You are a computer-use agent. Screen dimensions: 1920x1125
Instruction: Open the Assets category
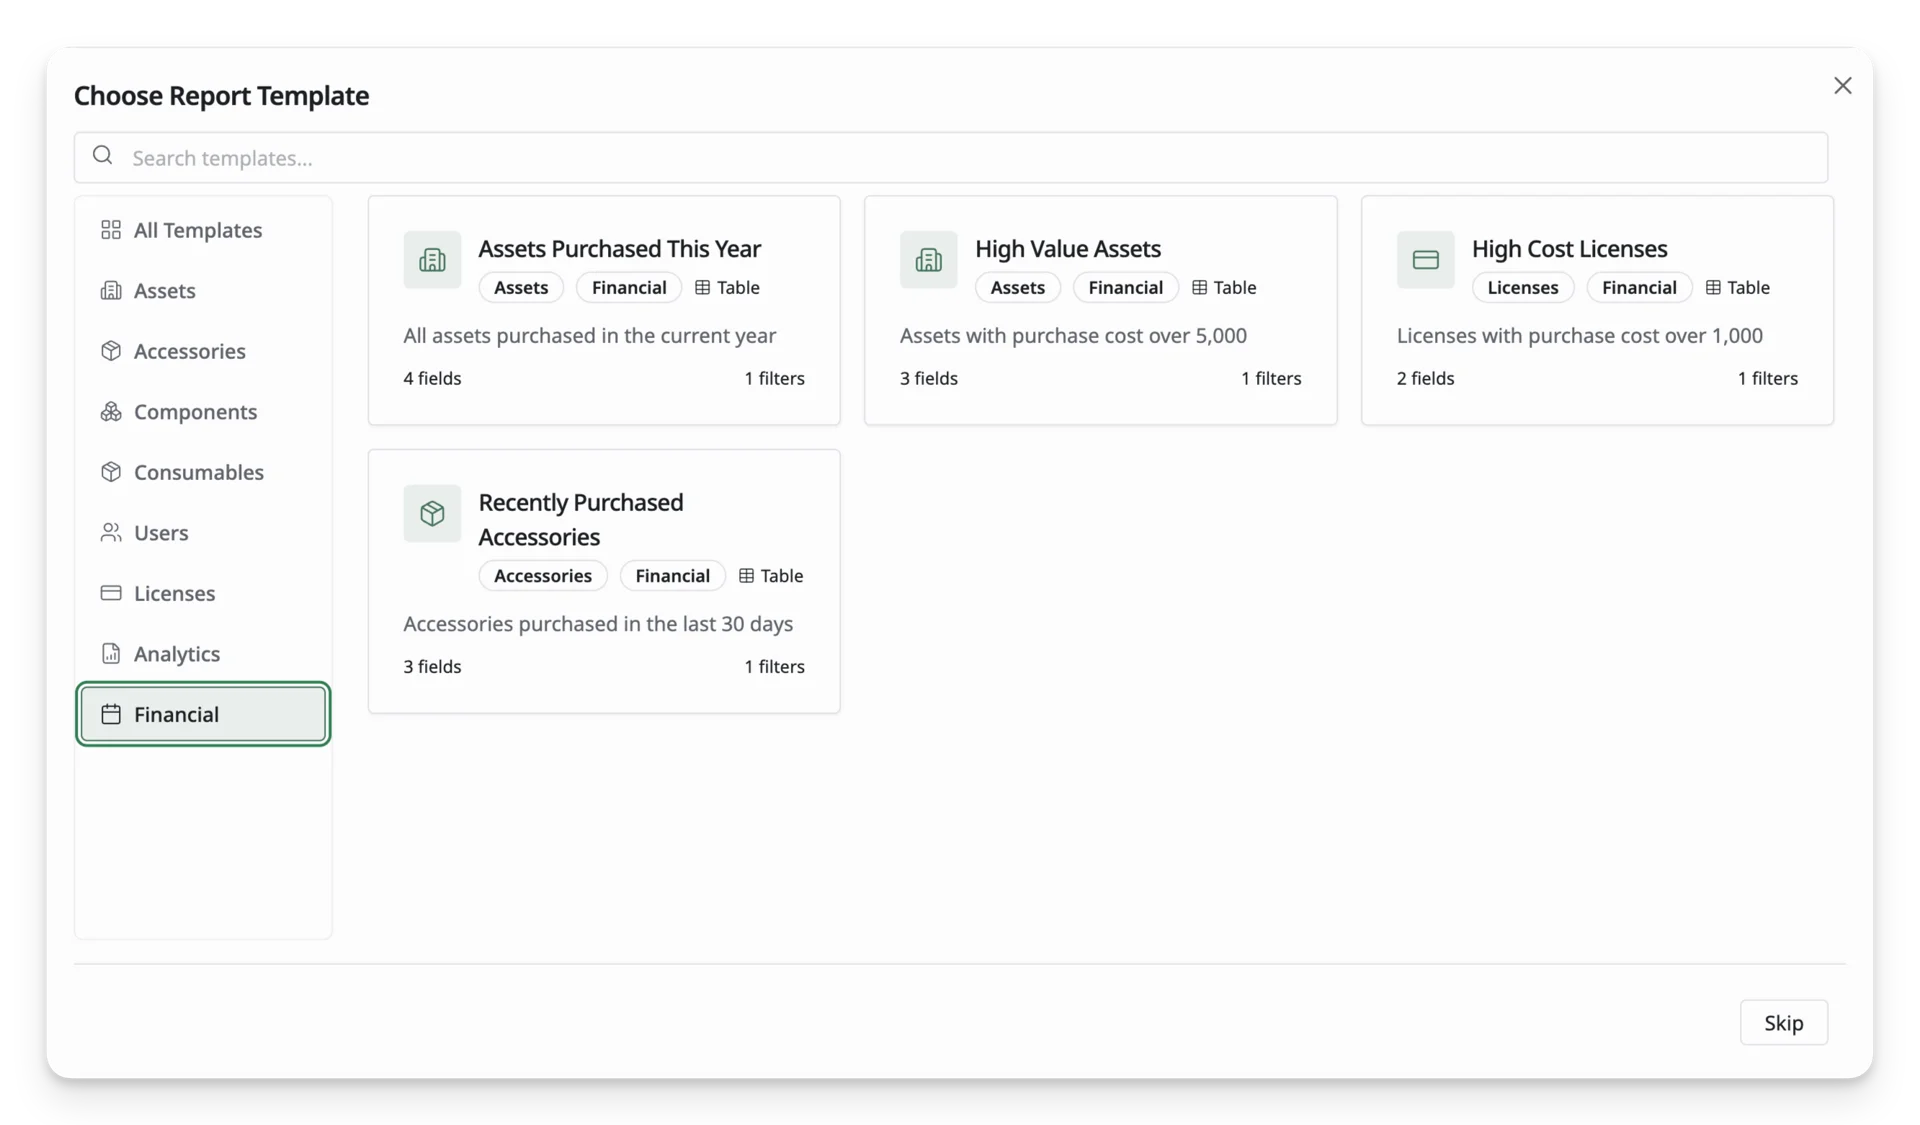tap(203, 290)
